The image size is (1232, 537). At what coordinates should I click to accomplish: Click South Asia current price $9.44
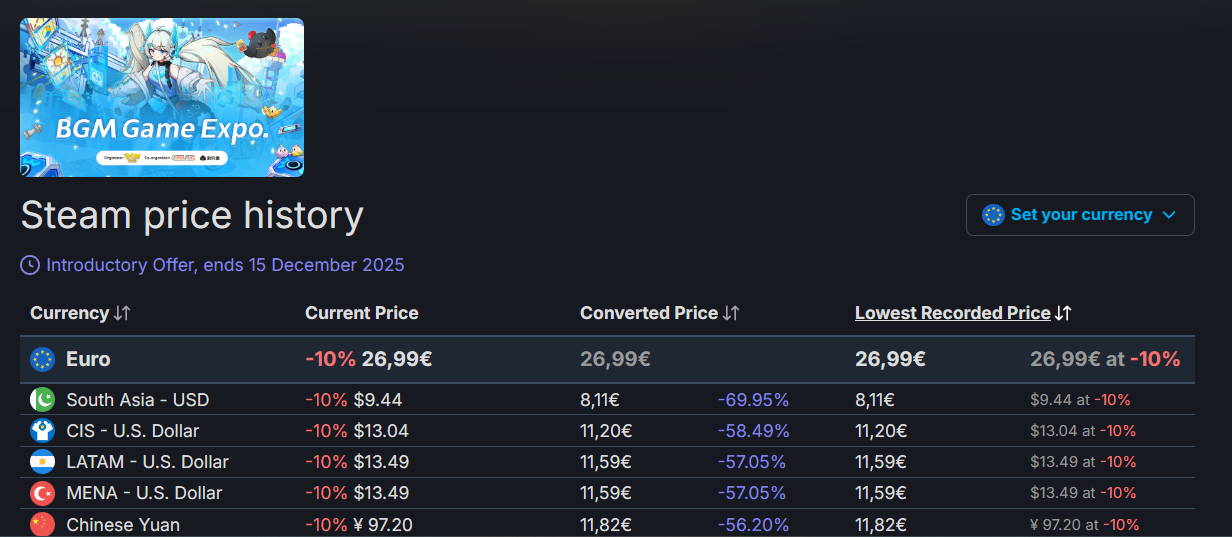pos(378,400)
